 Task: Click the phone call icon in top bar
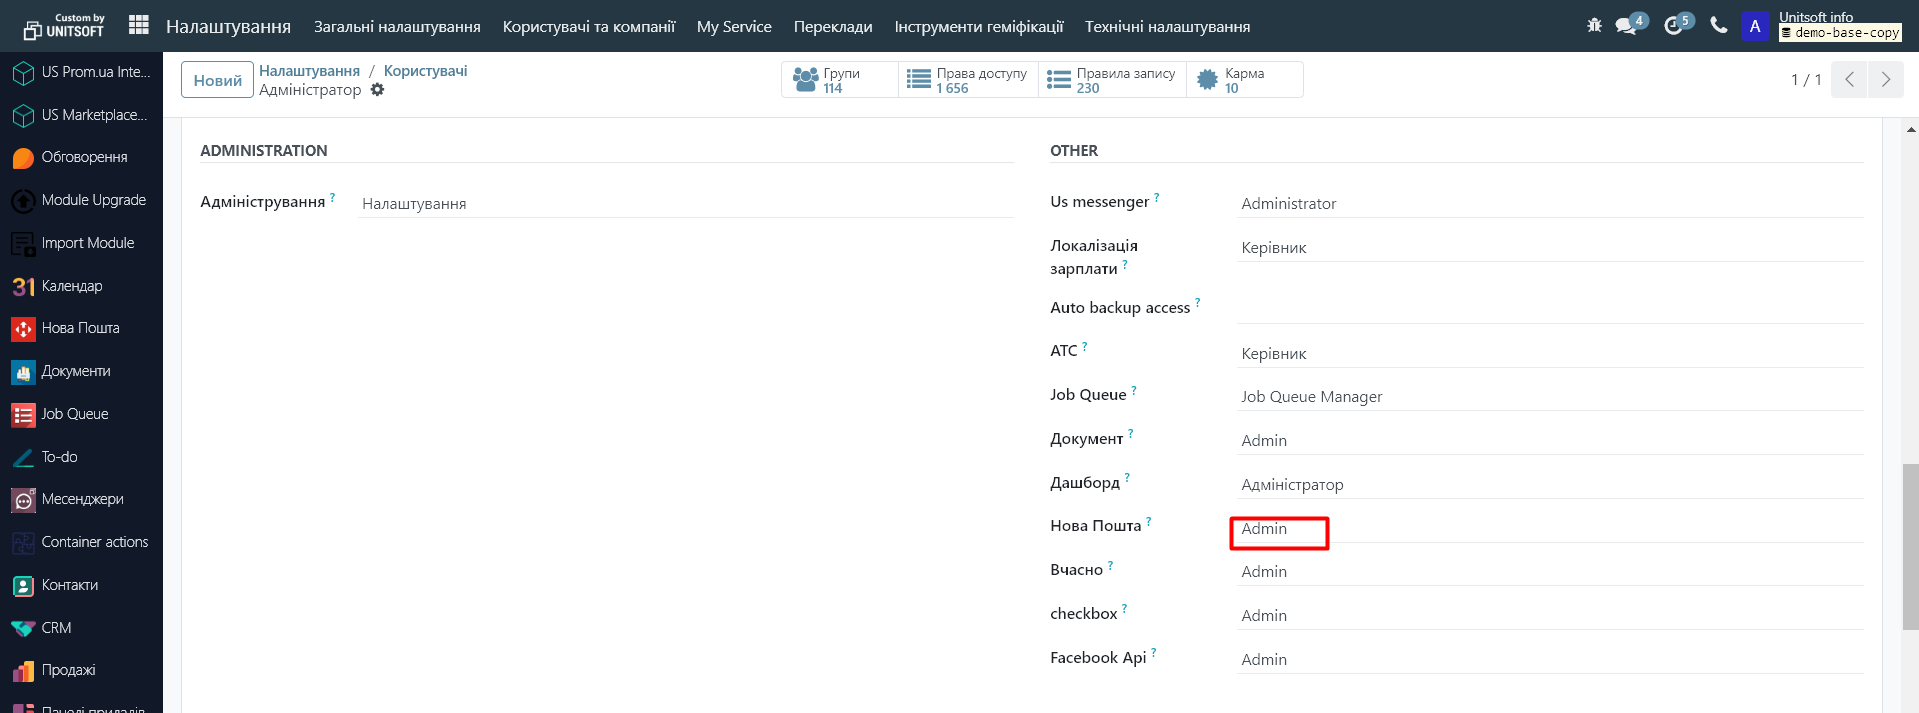[1719, 25]
